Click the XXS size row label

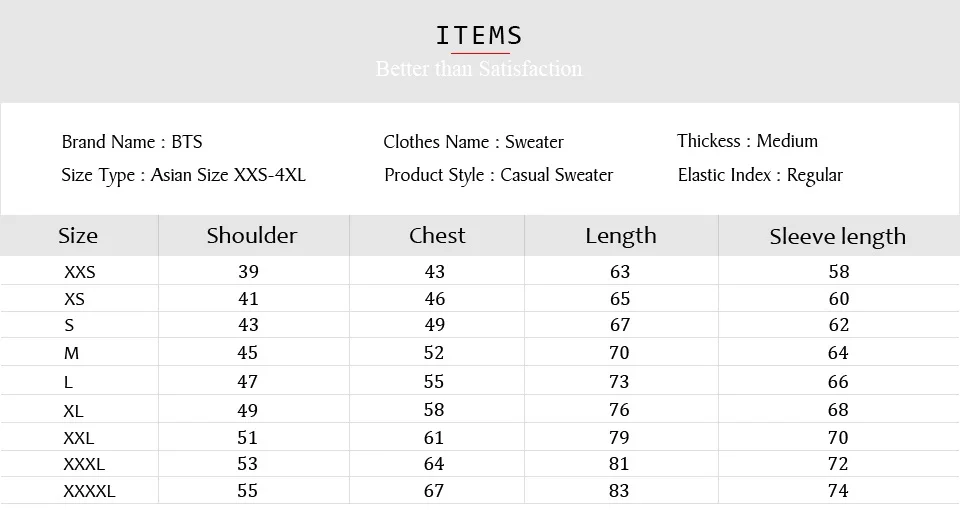click(x=80, y=272)
